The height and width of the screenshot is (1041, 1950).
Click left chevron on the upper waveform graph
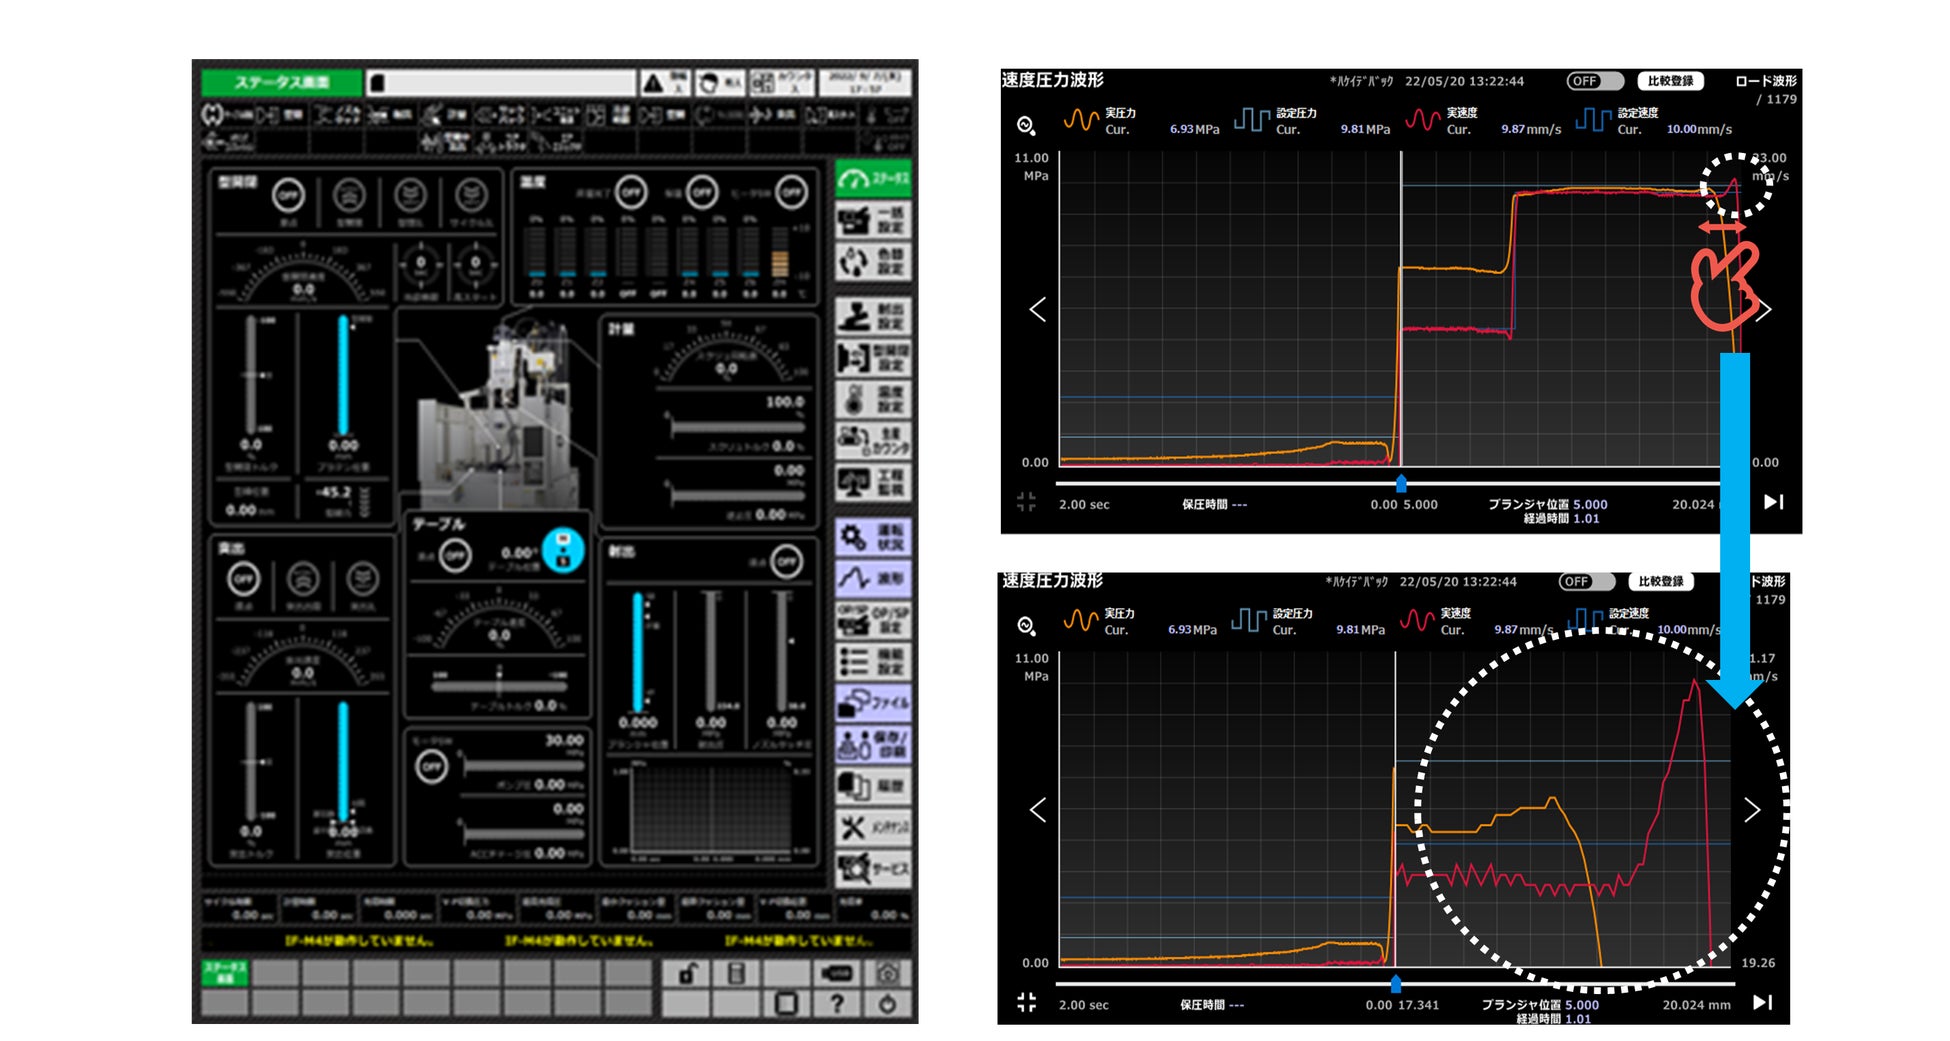(x=1038, y=309)
